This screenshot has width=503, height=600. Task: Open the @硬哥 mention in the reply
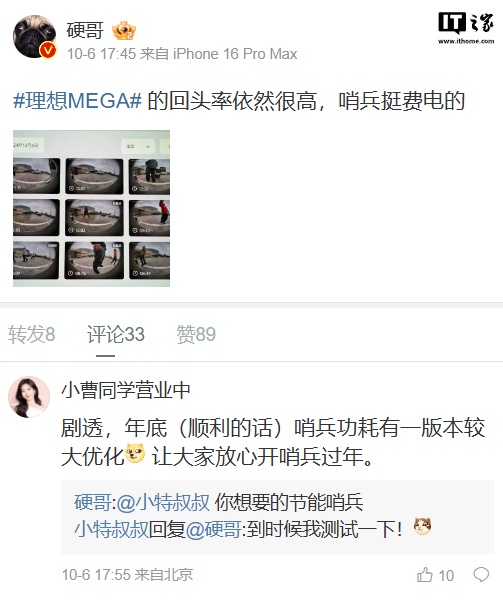point(213,530)
